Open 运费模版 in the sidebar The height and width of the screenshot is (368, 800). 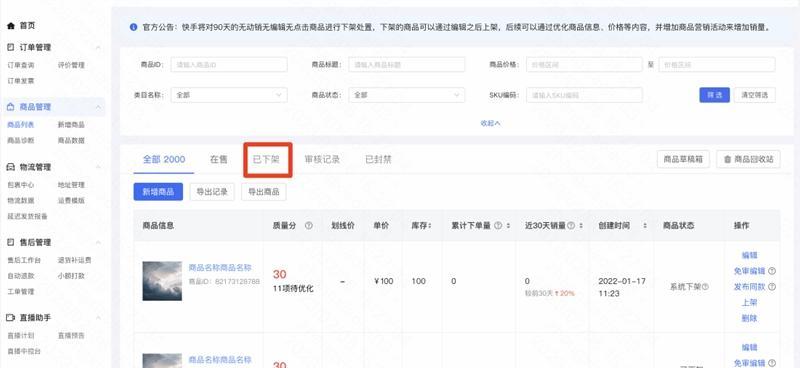(71, 201)
